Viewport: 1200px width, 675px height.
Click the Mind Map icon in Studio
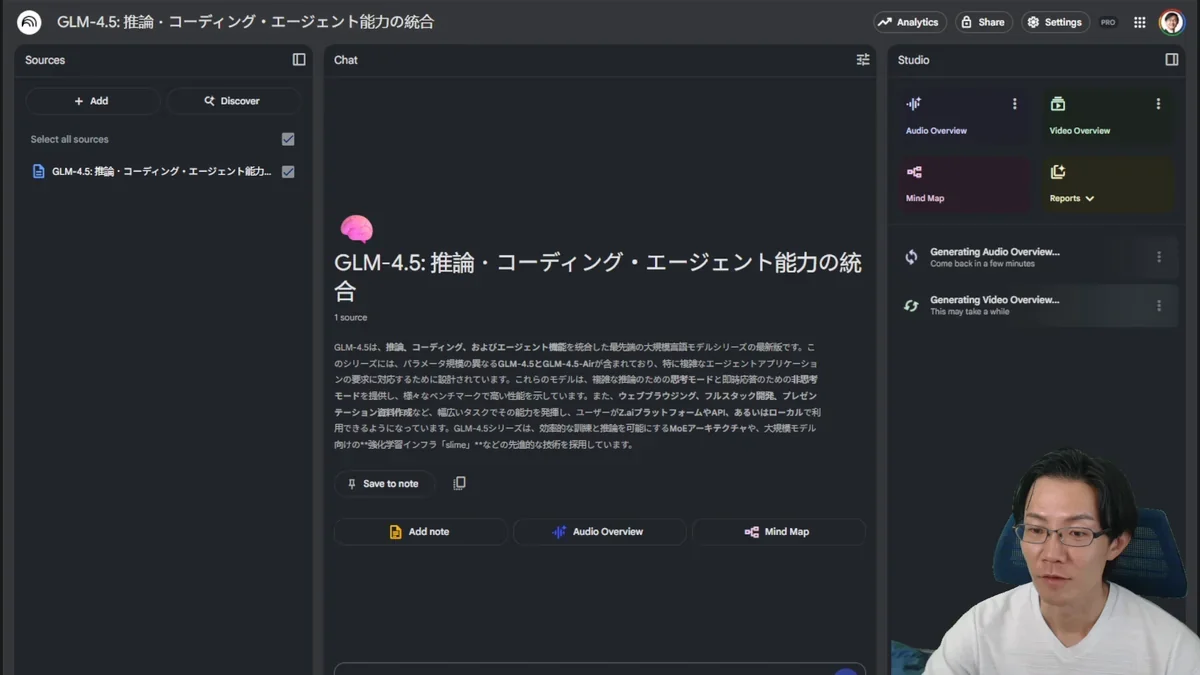[x=914, y=172]
